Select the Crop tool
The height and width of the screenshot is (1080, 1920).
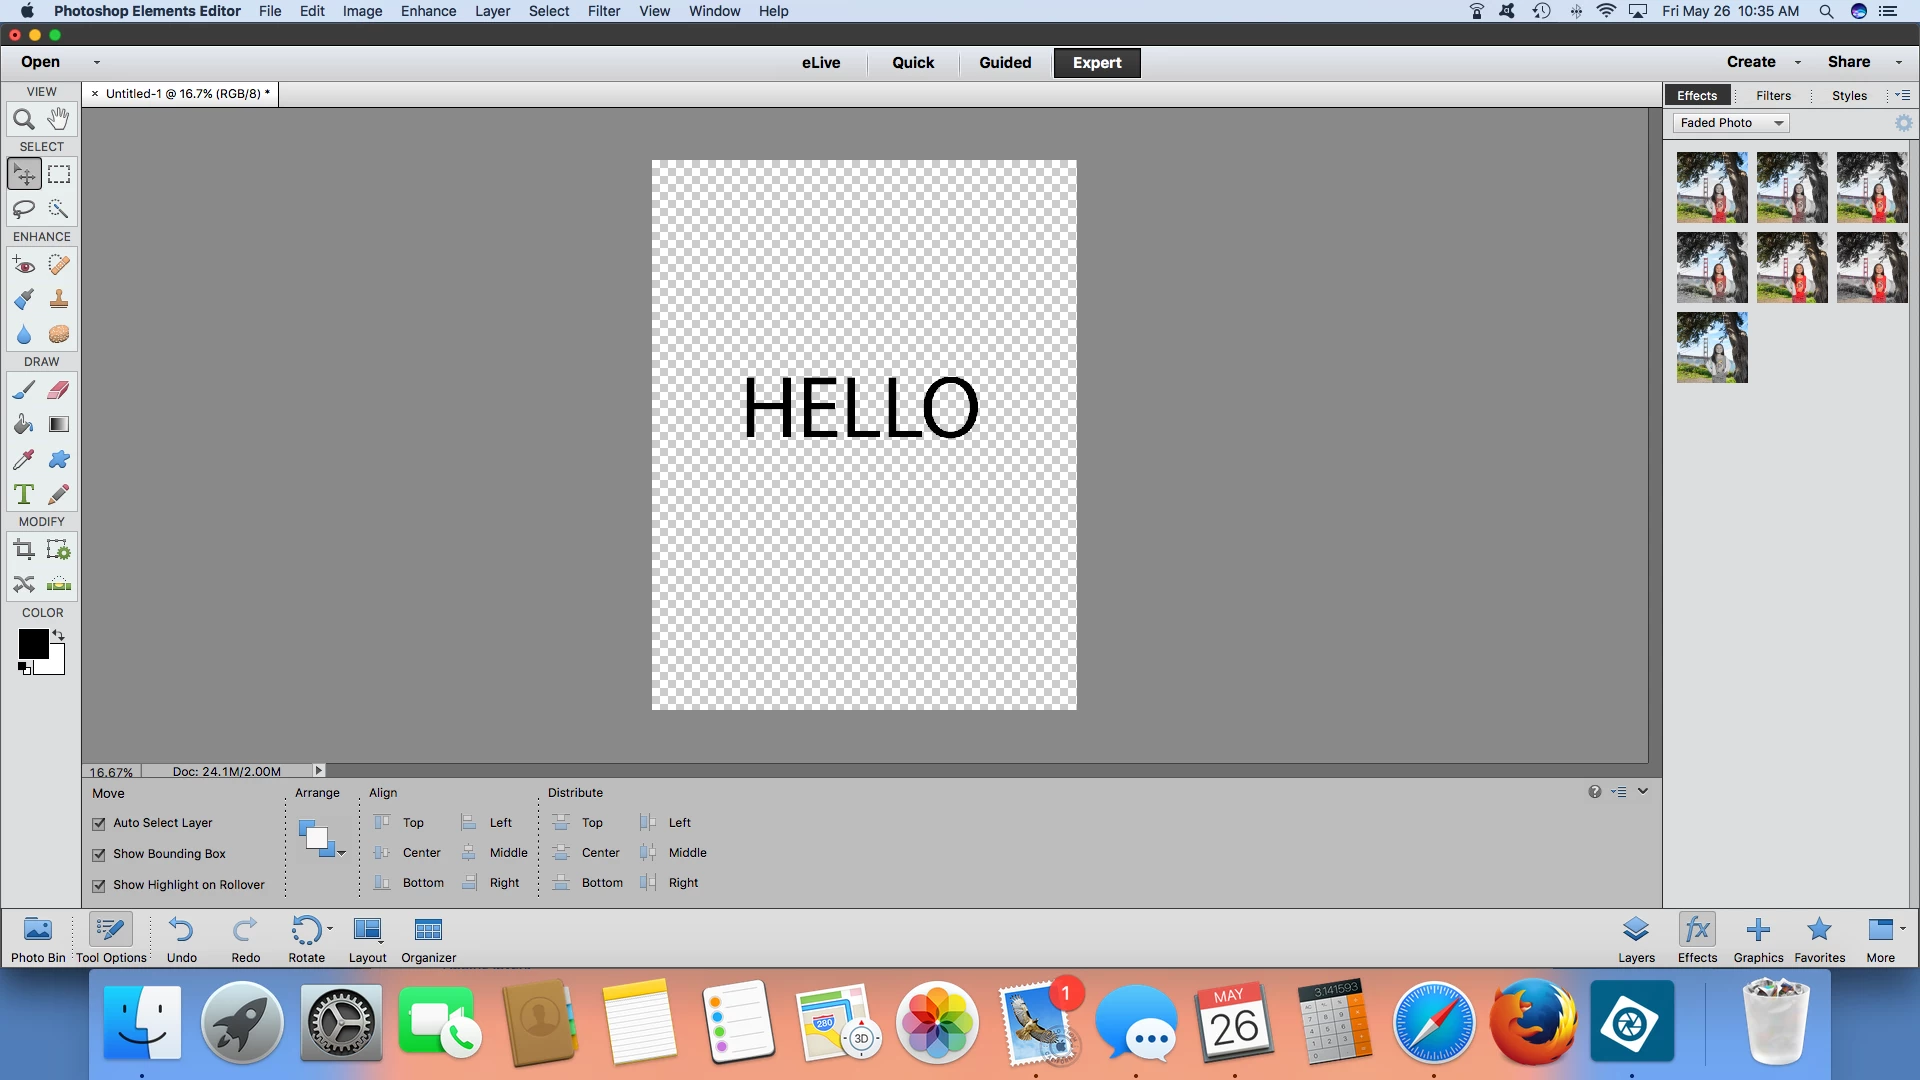[24, 550]
